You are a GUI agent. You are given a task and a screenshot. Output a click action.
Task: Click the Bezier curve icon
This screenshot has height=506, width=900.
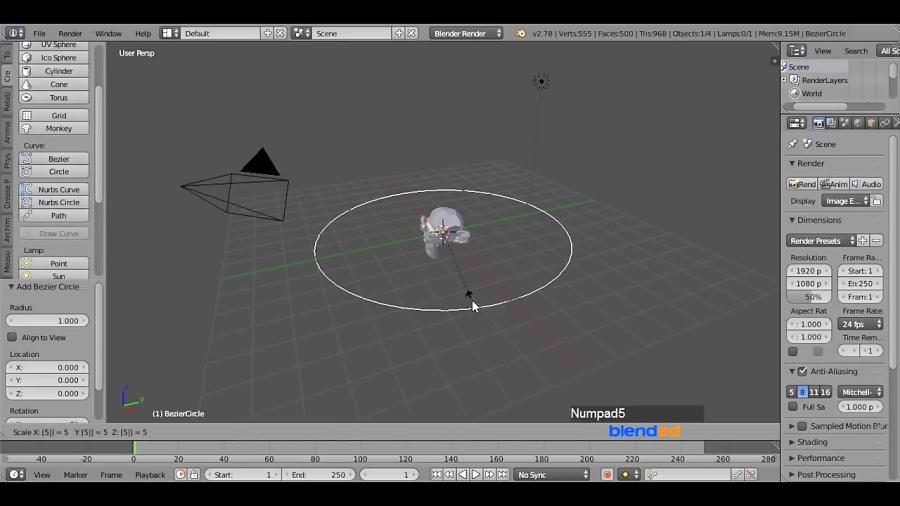[27, 159]
